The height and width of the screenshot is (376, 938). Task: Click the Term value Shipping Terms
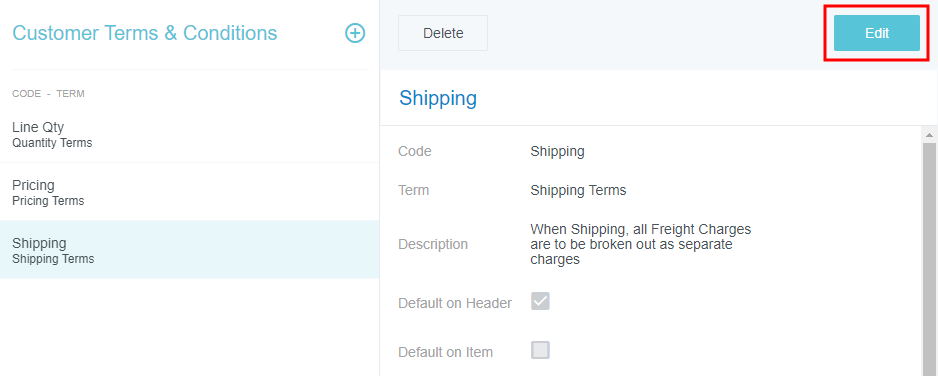coord(578,191)
